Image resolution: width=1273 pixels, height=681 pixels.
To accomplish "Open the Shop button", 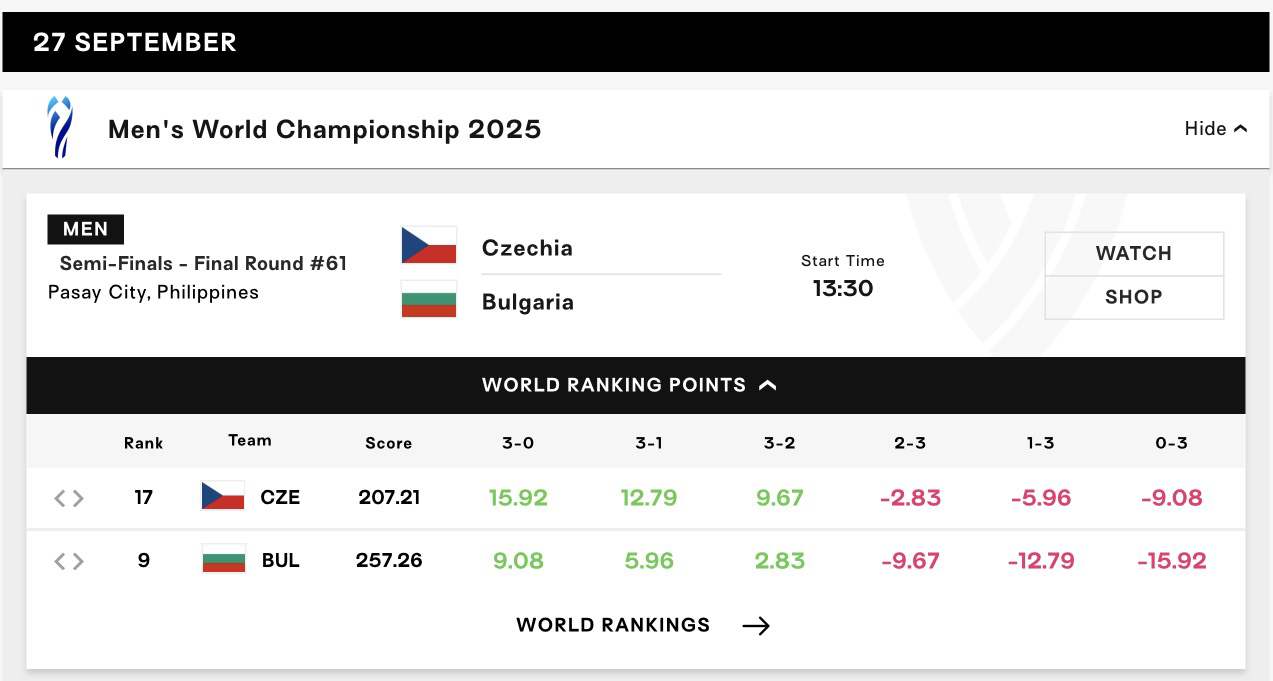I will click(1134, 298).
